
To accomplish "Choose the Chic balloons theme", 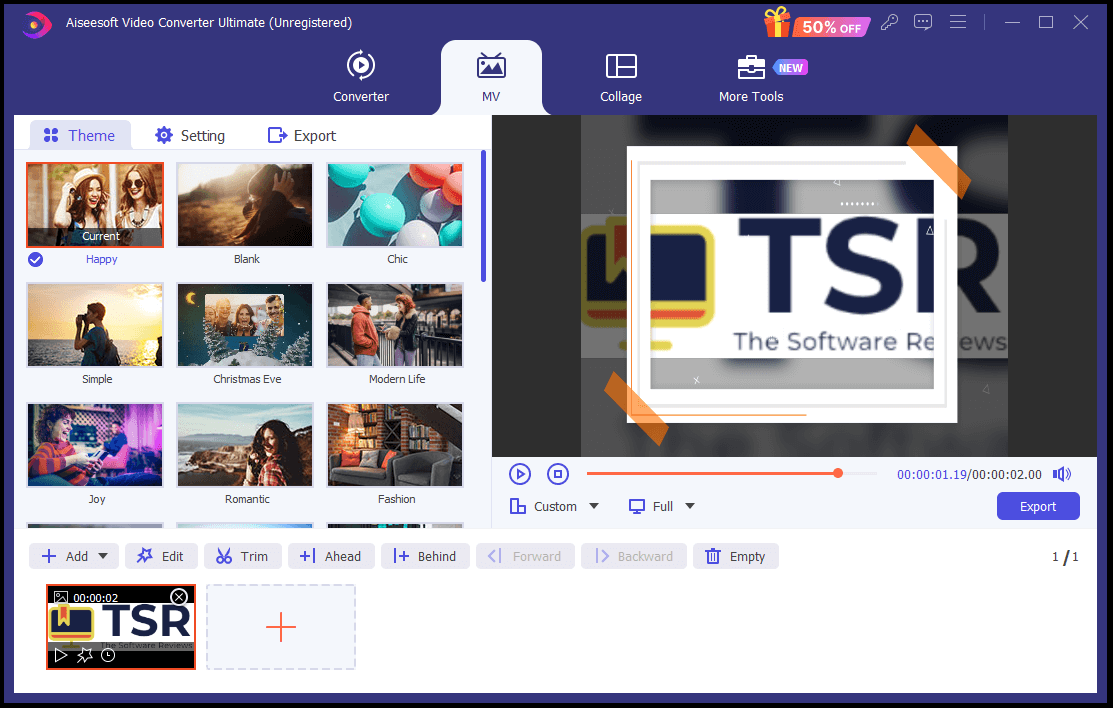I will coord(395,205).
